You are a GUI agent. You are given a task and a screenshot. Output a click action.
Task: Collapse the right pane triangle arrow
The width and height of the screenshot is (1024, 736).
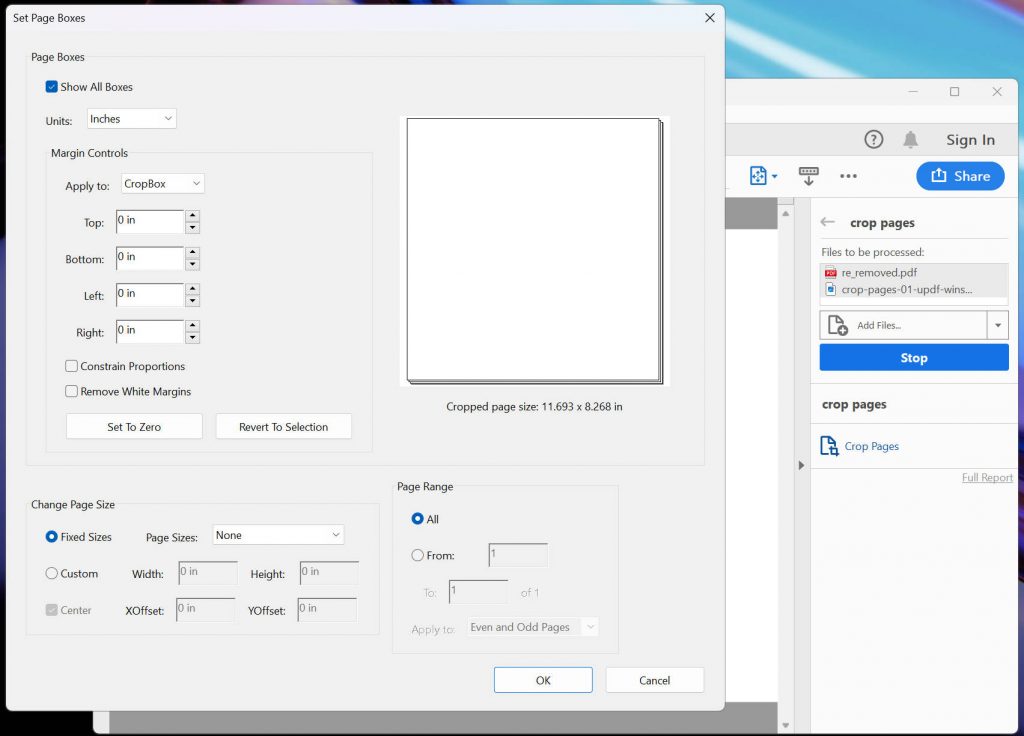pyautogui.click(x=801, y=466)
